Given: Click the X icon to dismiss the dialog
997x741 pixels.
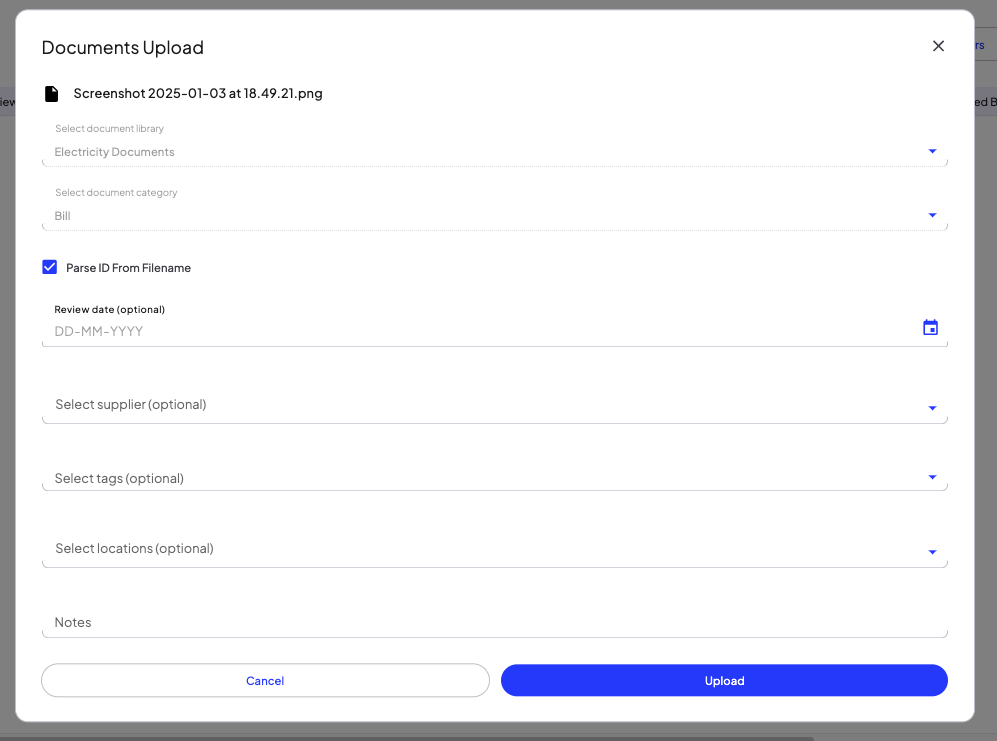Looking at the screenshot, I should [x=938, y=45].
